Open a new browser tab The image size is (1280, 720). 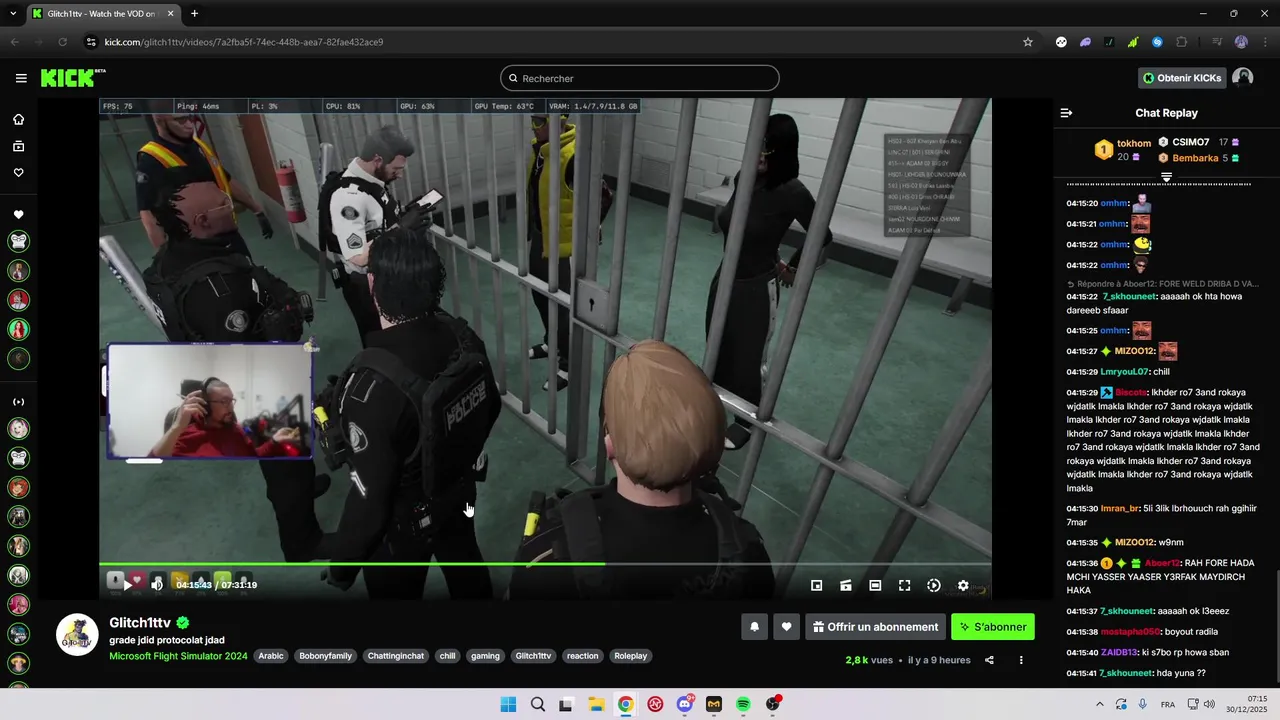tap(194, 14)
